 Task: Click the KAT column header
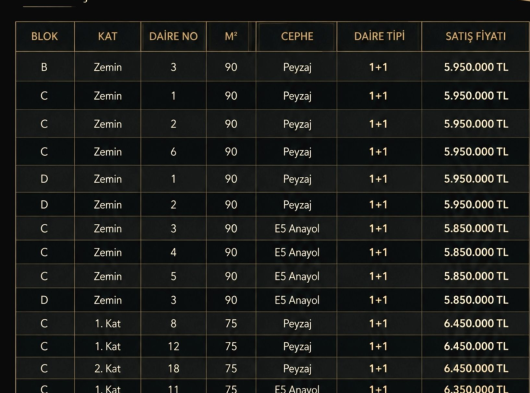[107, 36]
